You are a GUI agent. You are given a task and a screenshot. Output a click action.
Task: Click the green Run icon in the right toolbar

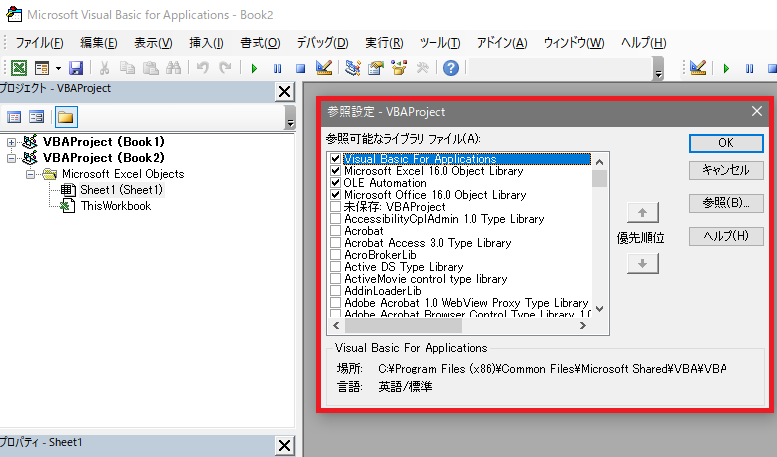pos(726,68)
